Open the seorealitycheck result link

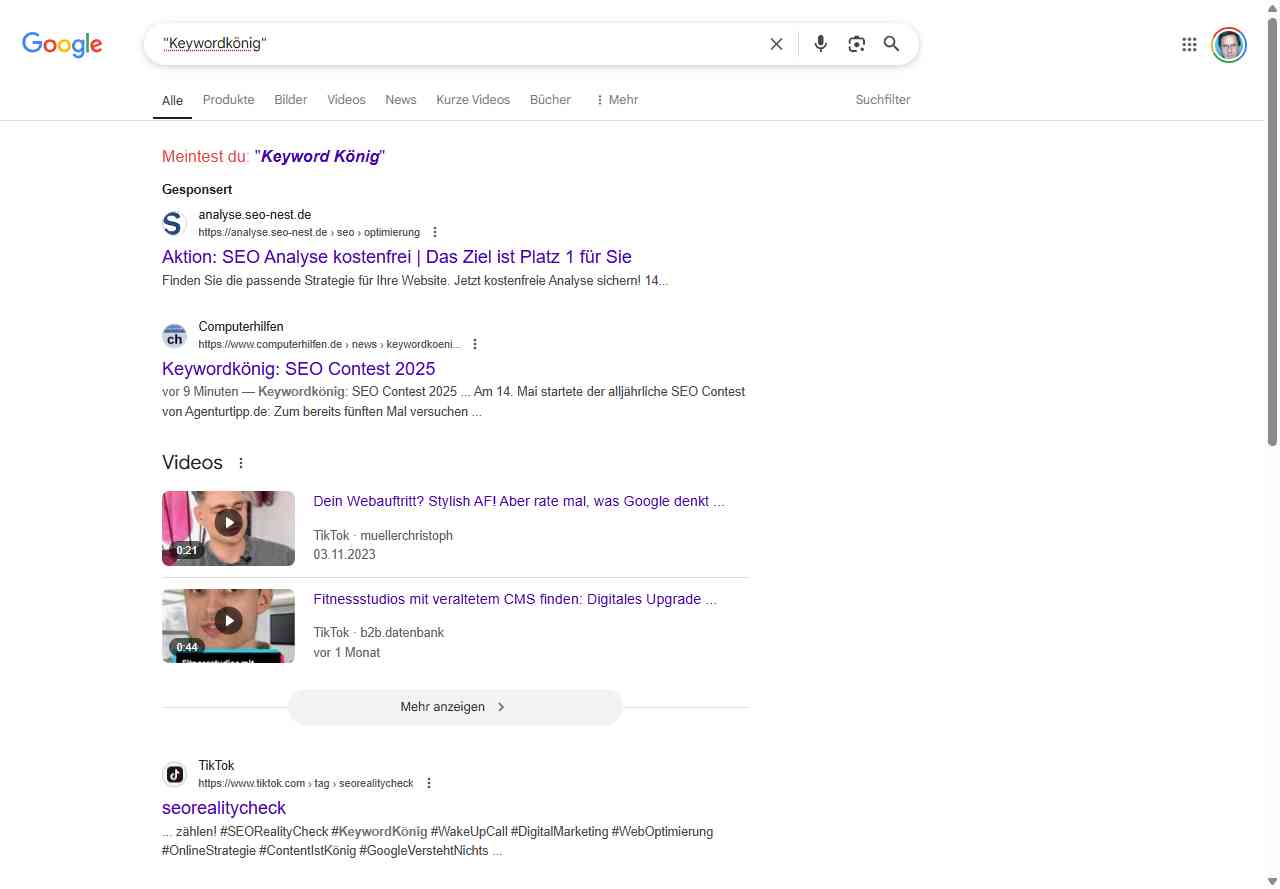(224, 808)
